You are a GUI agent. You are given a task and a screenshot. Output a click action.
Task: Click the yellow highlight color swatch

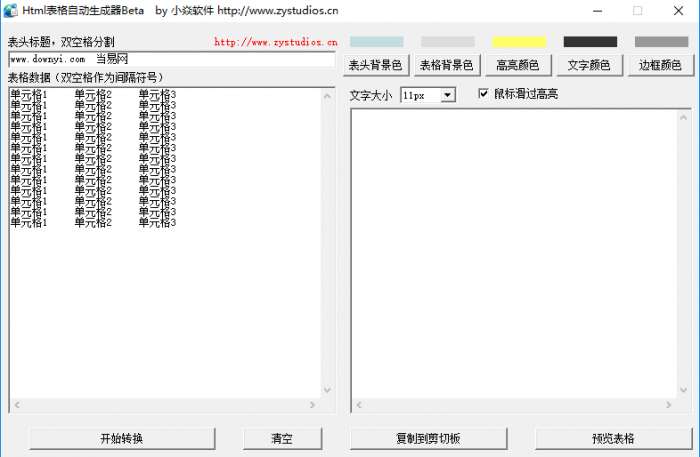tap(519, 42)
